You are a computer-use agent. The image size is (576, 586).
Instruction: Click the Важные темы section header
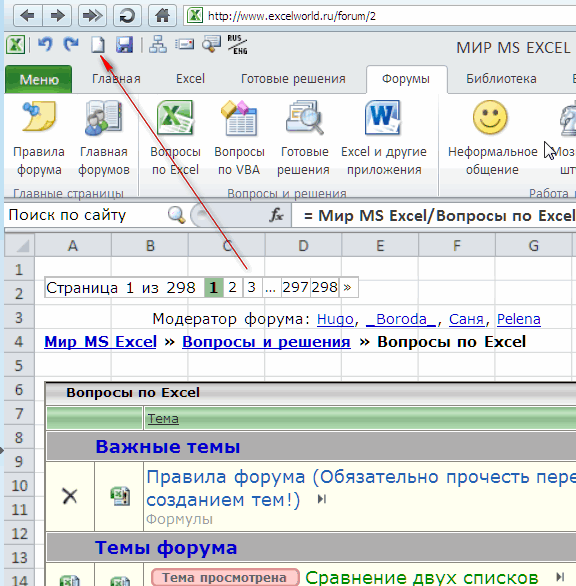[167, 446]
